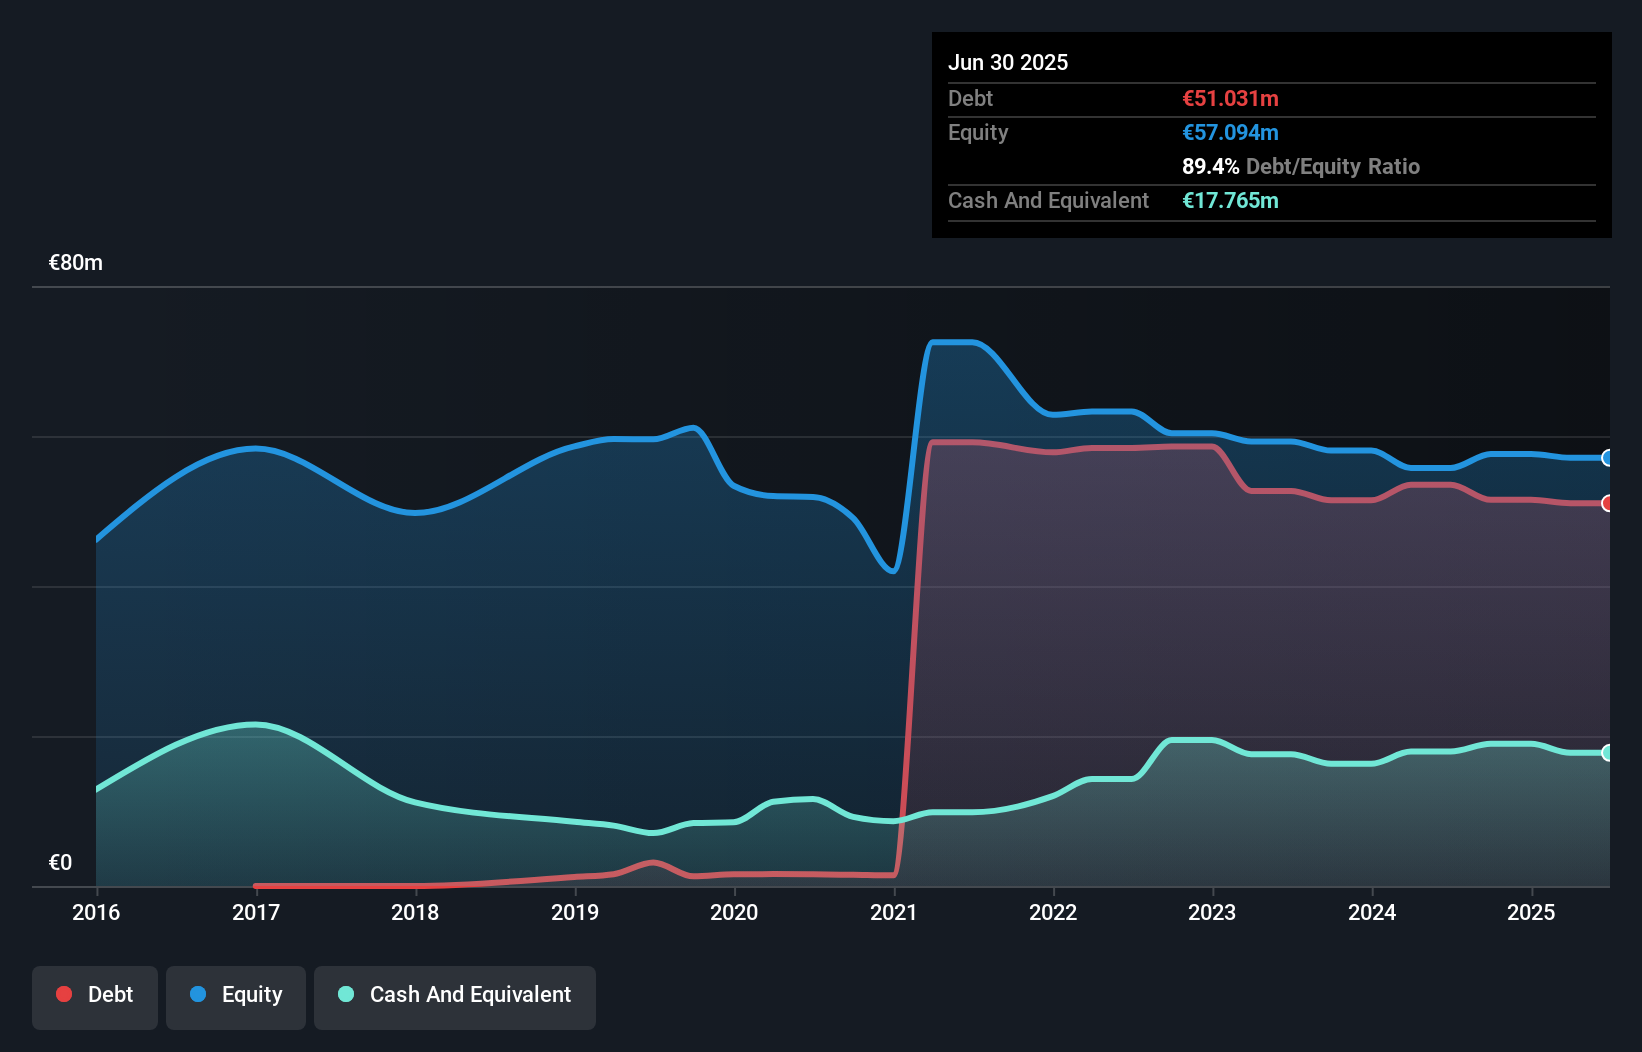This screenshot has height=1052, width=1642.
Task: Click the Jun 30 2025 tooltip date
Action: tap(1008, 62)
